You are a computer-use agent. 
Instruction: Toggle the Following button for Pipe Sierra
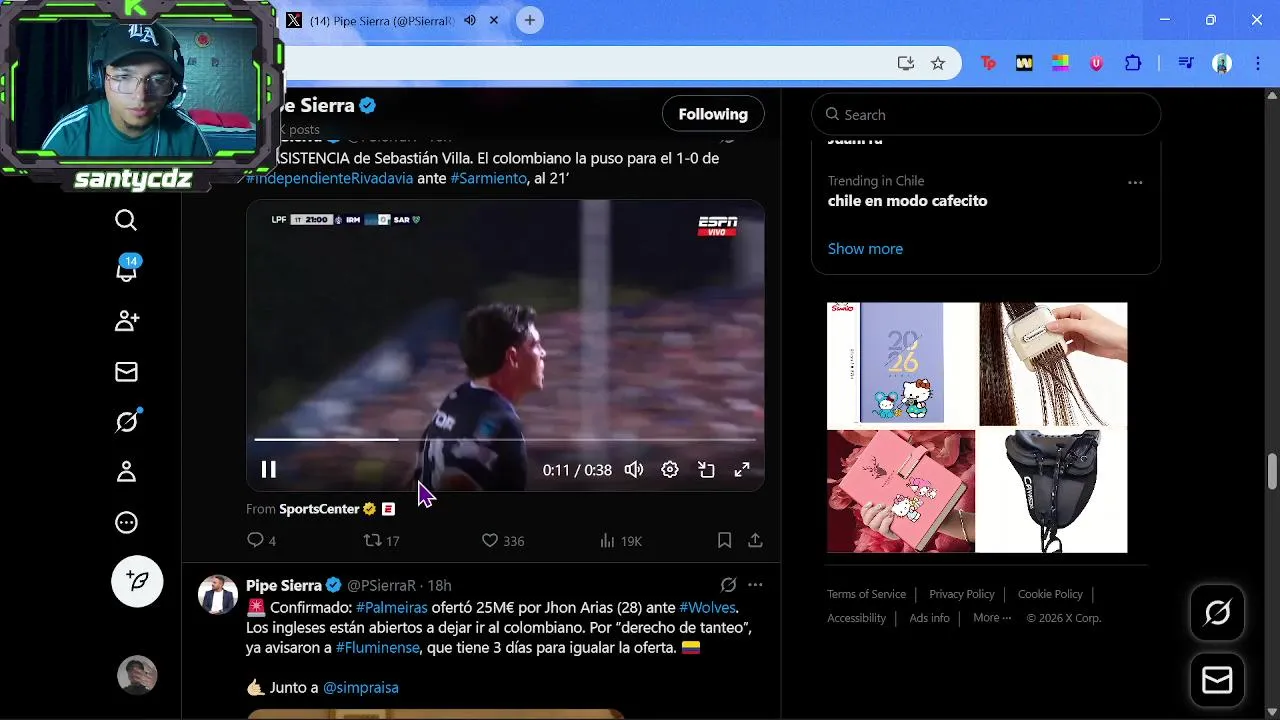pyautogui.click(x=713, y=114)
